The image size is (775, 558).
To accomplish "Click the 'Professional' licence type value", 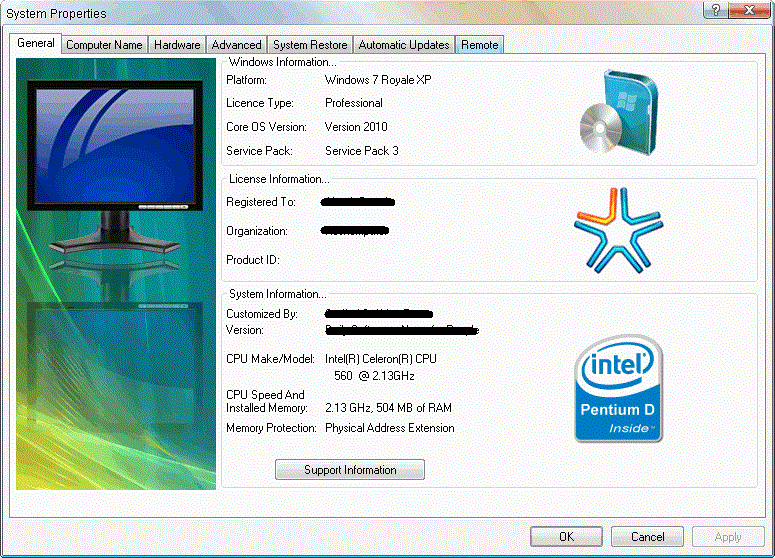I will coord(354,103).
